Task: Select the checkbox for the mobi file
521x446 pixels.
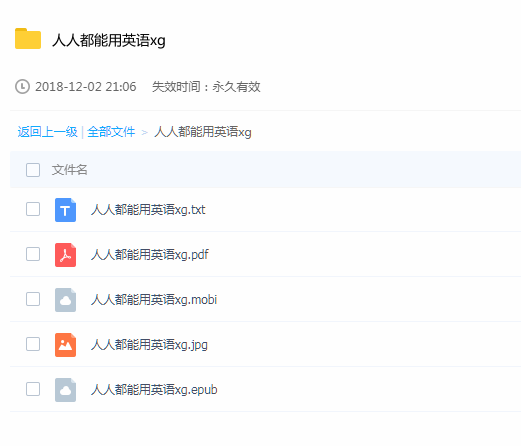Action: point(33,299)
